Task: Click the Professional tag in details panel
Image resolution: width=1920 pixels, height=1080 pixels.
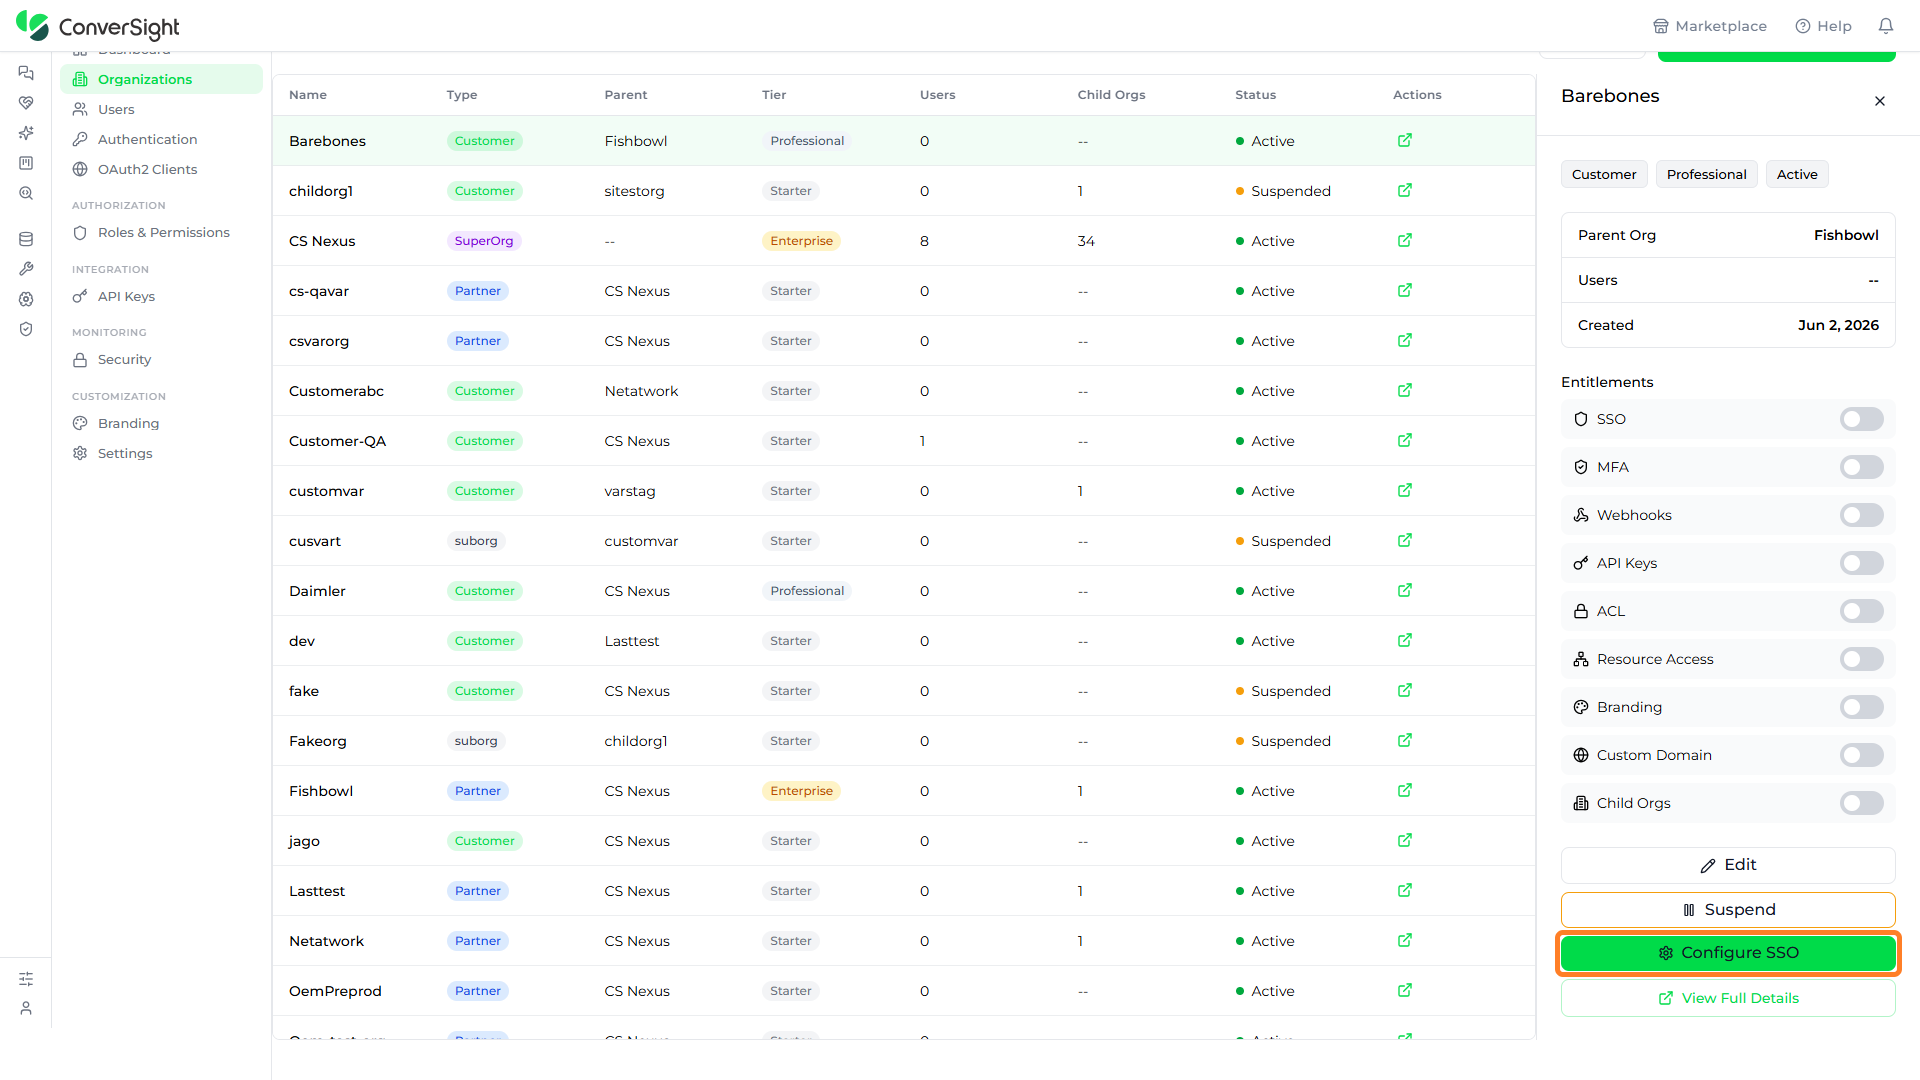Action: pyautogui.click(x=1706, y=174)
